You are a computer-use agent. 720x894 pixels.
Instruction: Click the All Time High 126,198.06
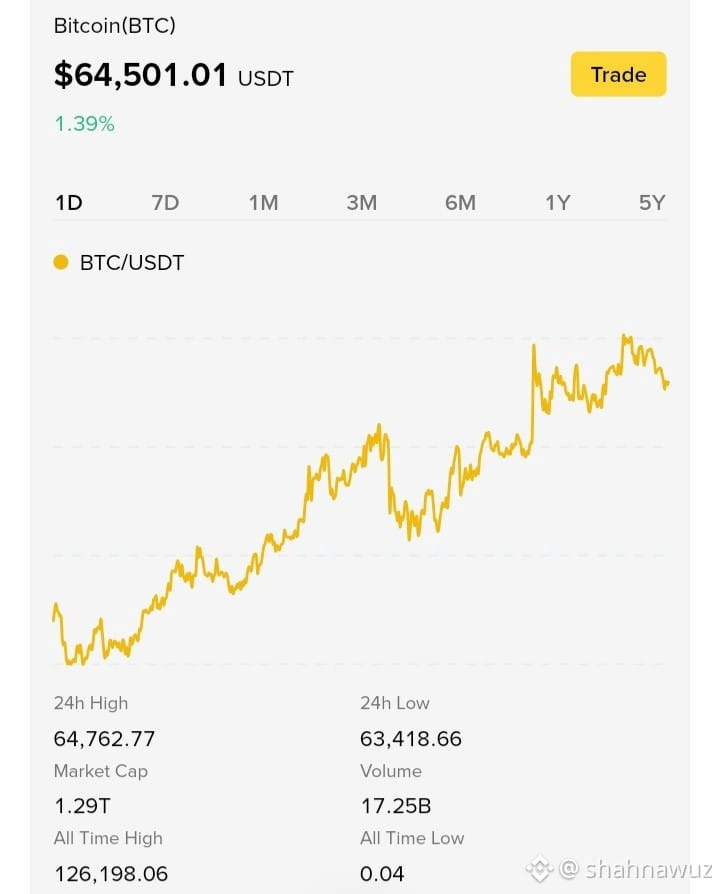(111, 873)
